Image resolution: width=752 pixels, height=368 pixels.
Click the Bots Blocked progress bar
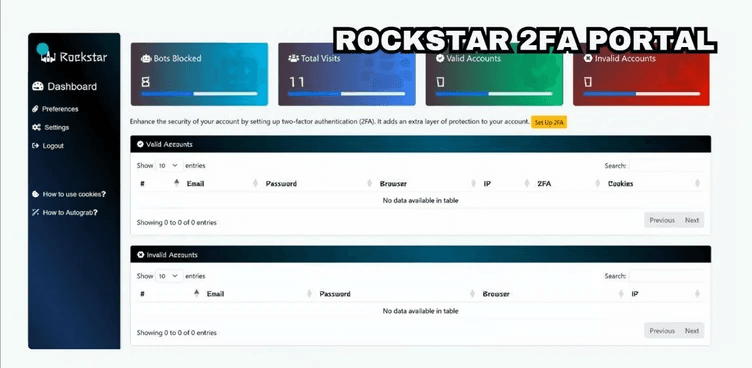pyautogui.click(x=200, y=94)
